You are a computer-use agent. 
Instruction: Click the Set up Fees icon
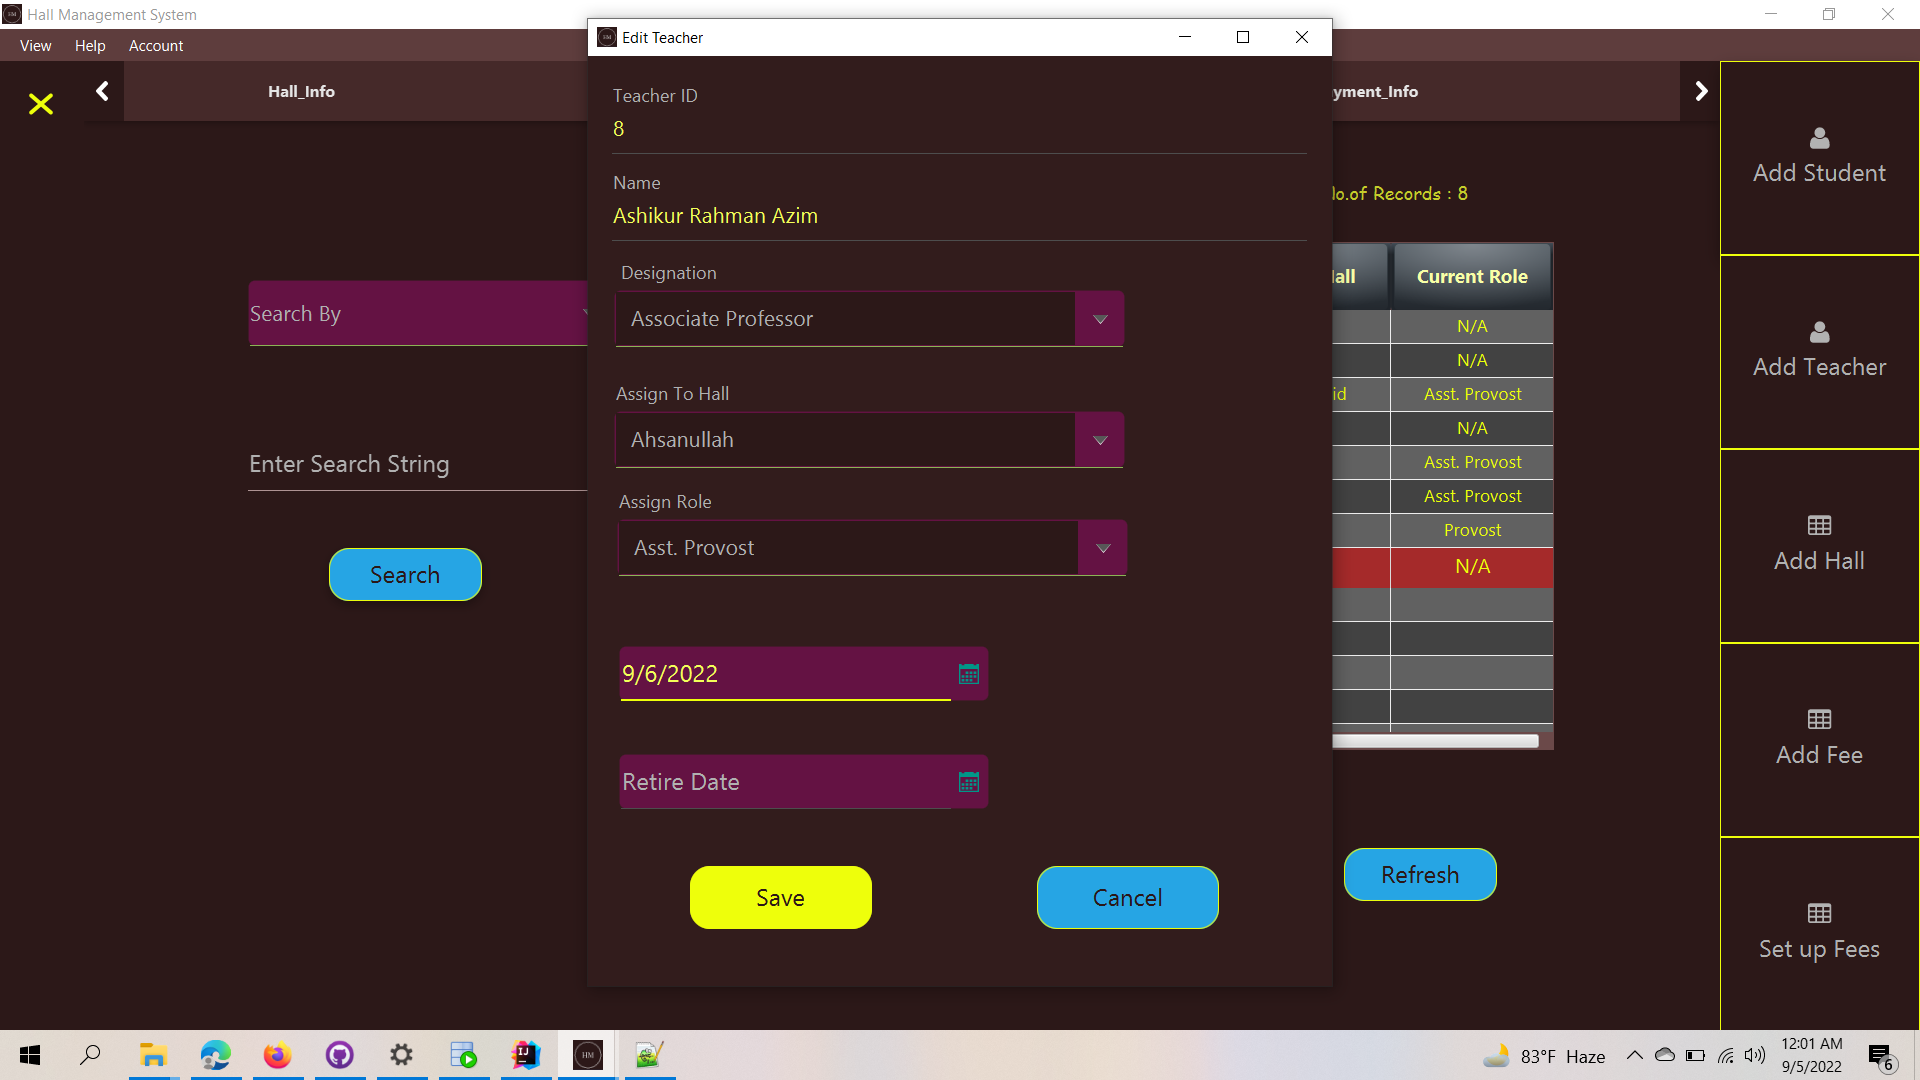pos(1818,912)
